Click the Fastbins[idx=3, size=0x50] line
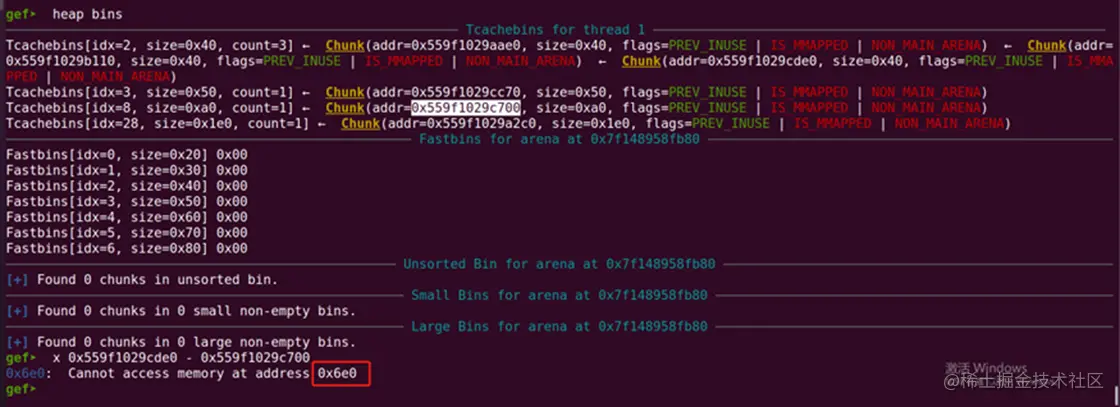Image resolution: width=1120 pixels, height=407 pixels. (x=126, y=201)
